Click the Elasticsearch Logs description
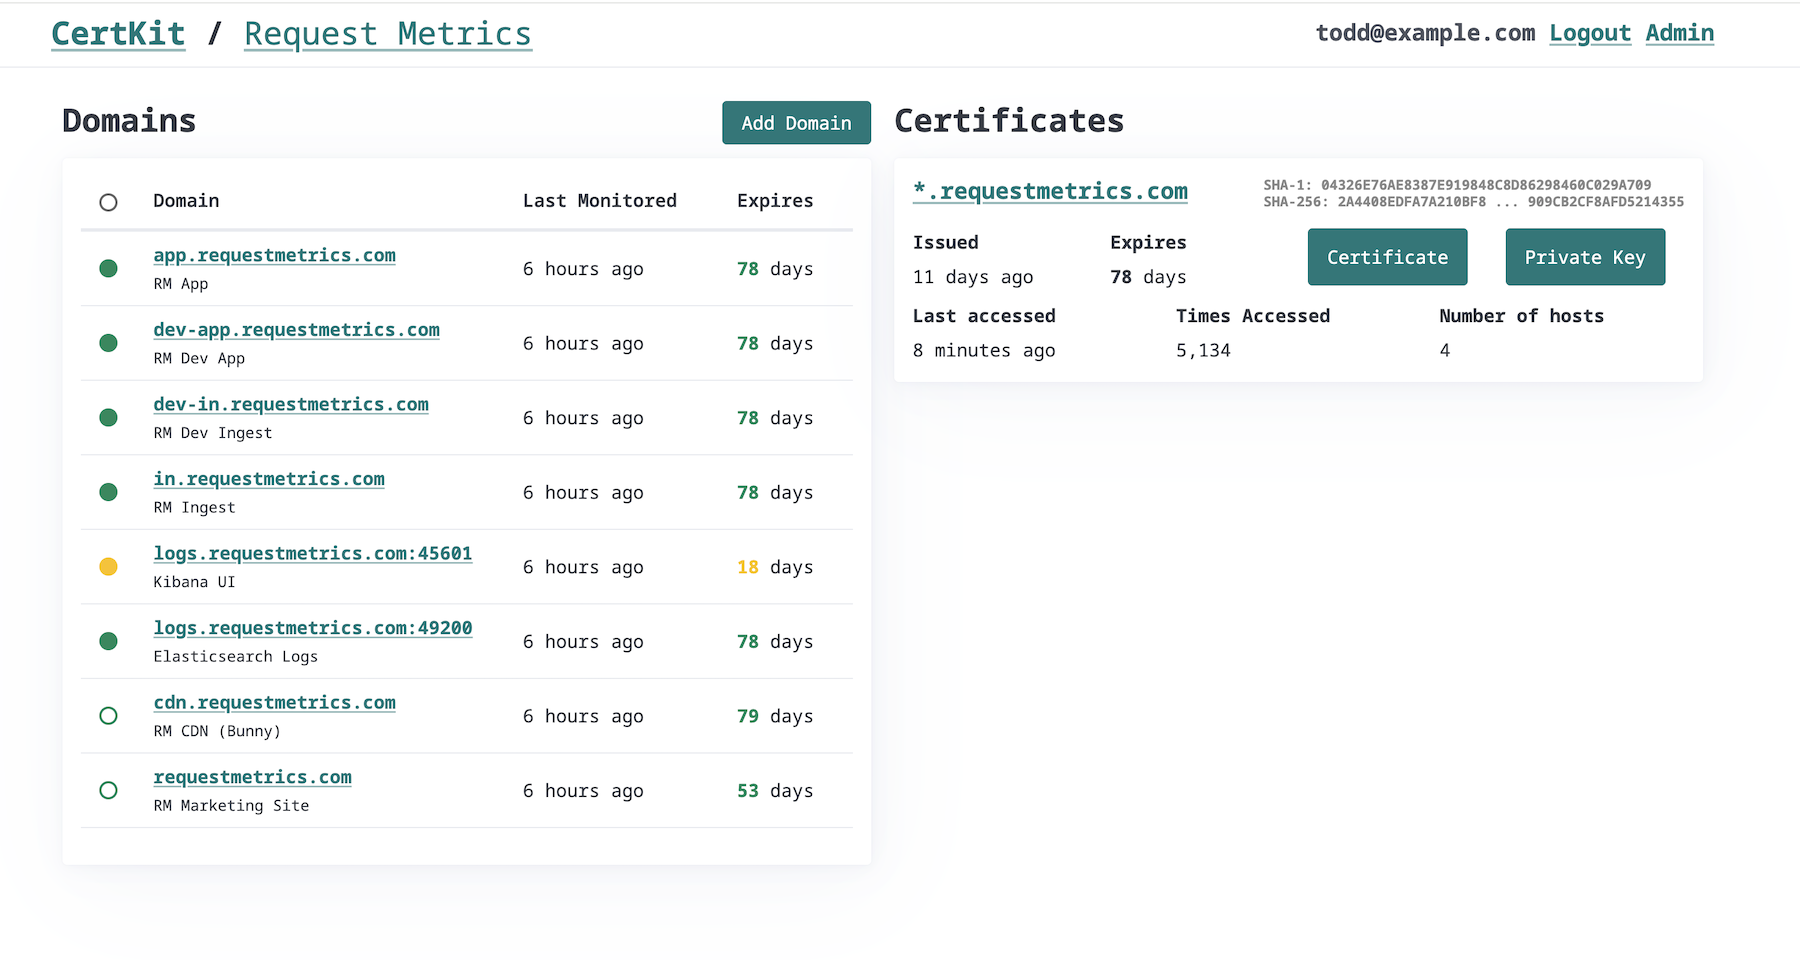Viewport: 1800px width, 960px height. coord(235,657)
